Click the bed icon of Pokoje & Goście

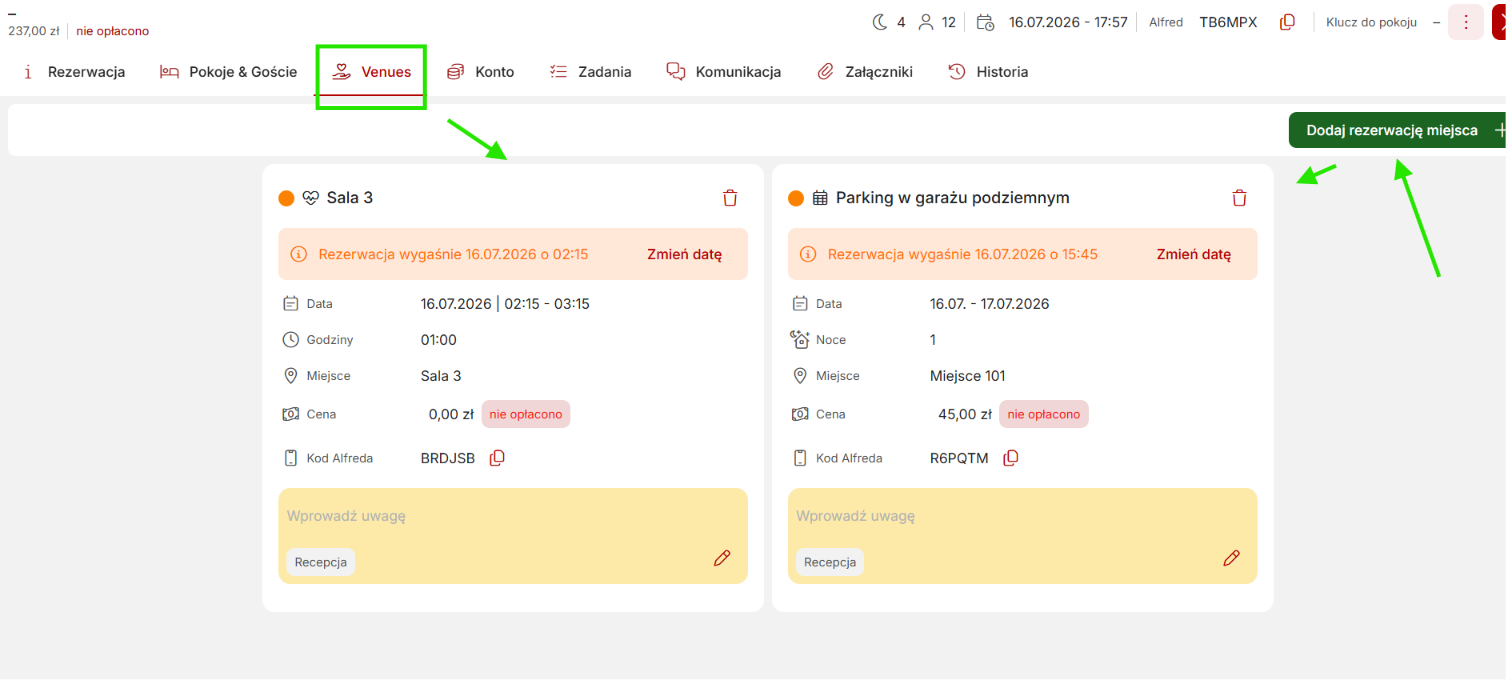tap(170, 72)
